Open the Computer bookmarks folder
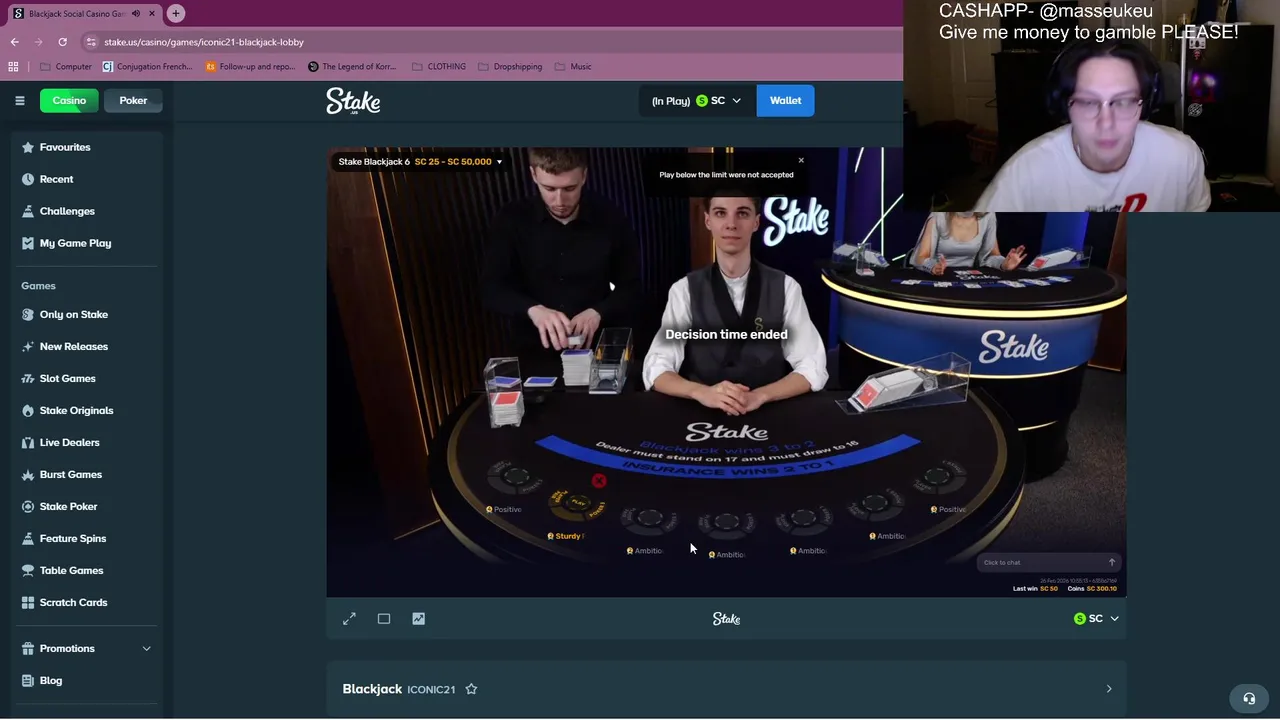1280x720 pixels. 66,67
